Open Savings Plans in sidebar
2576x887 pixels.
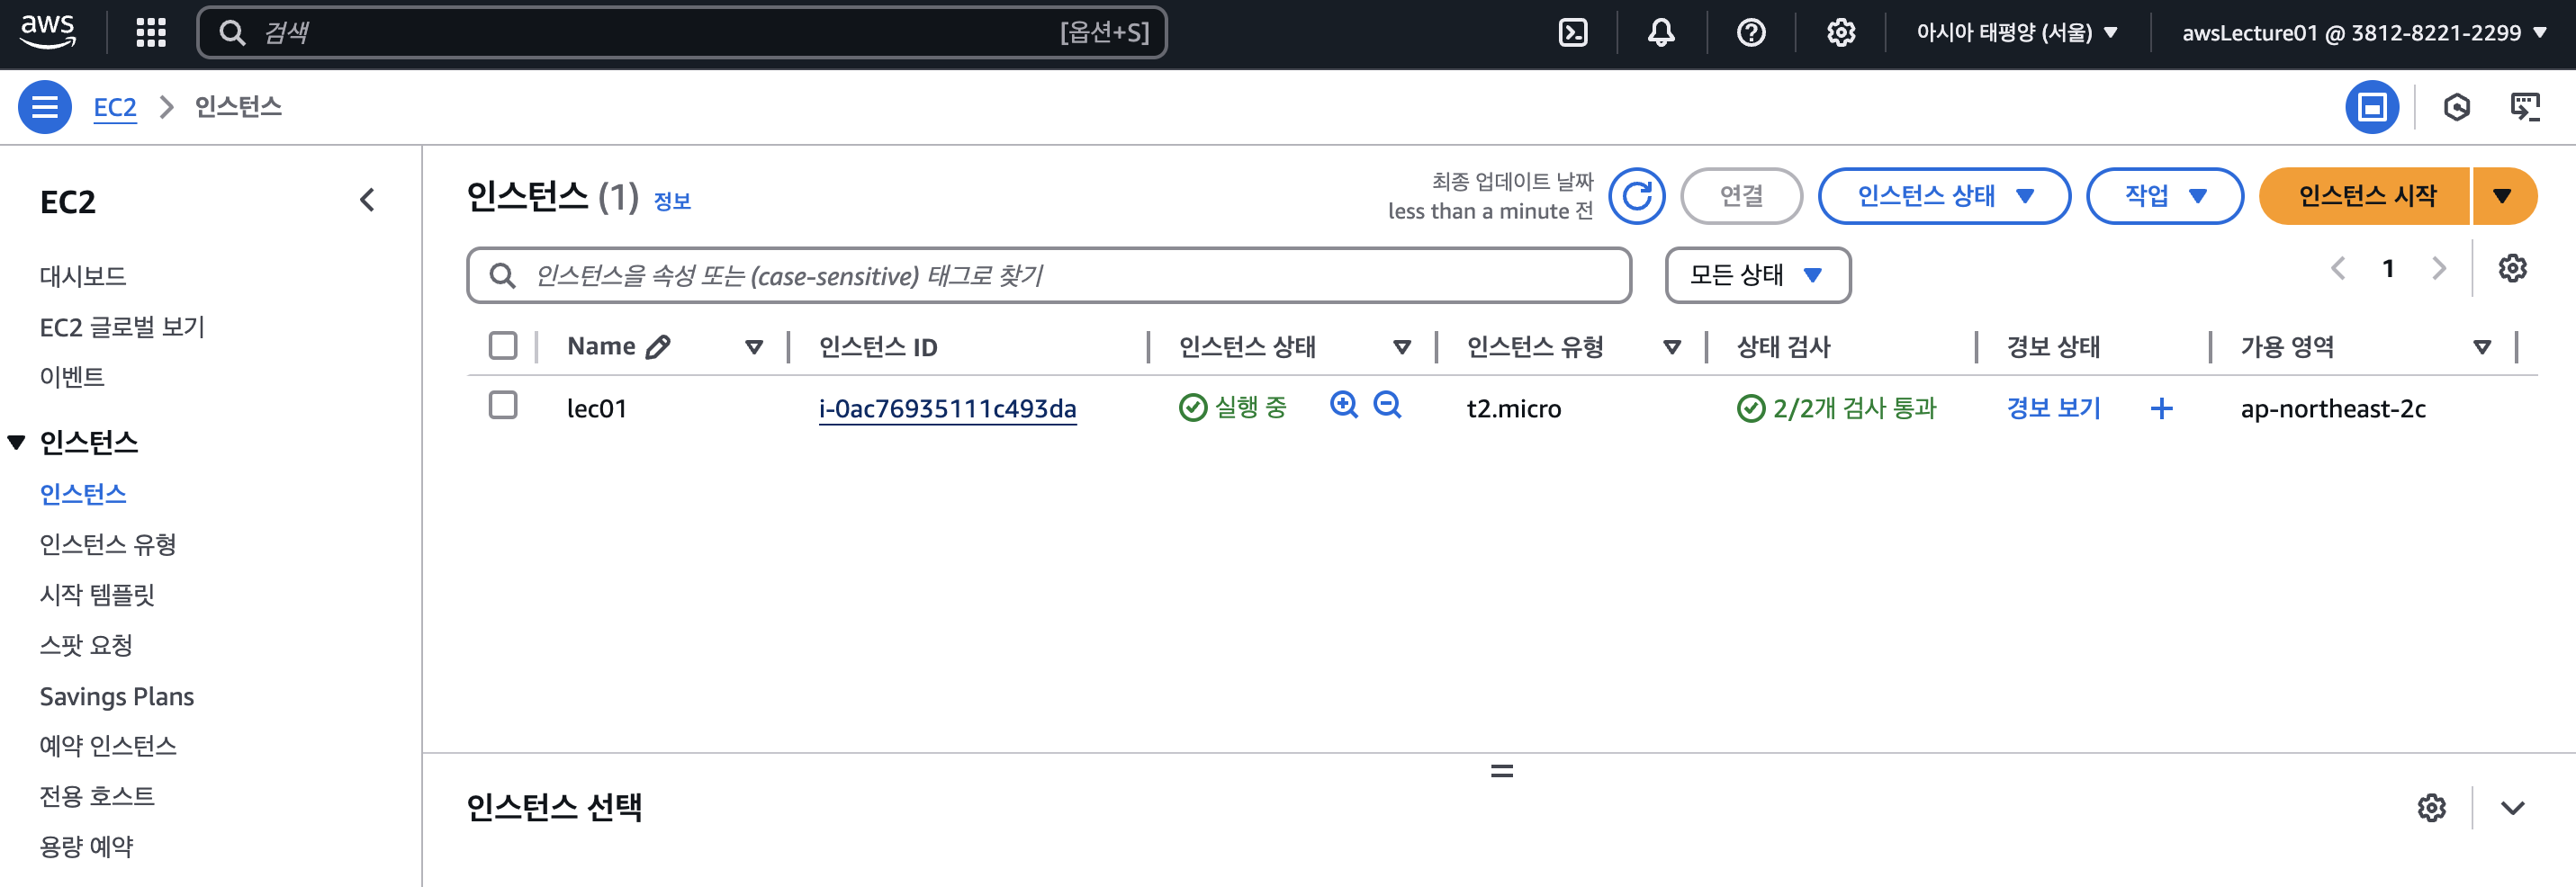coord(117,696)
